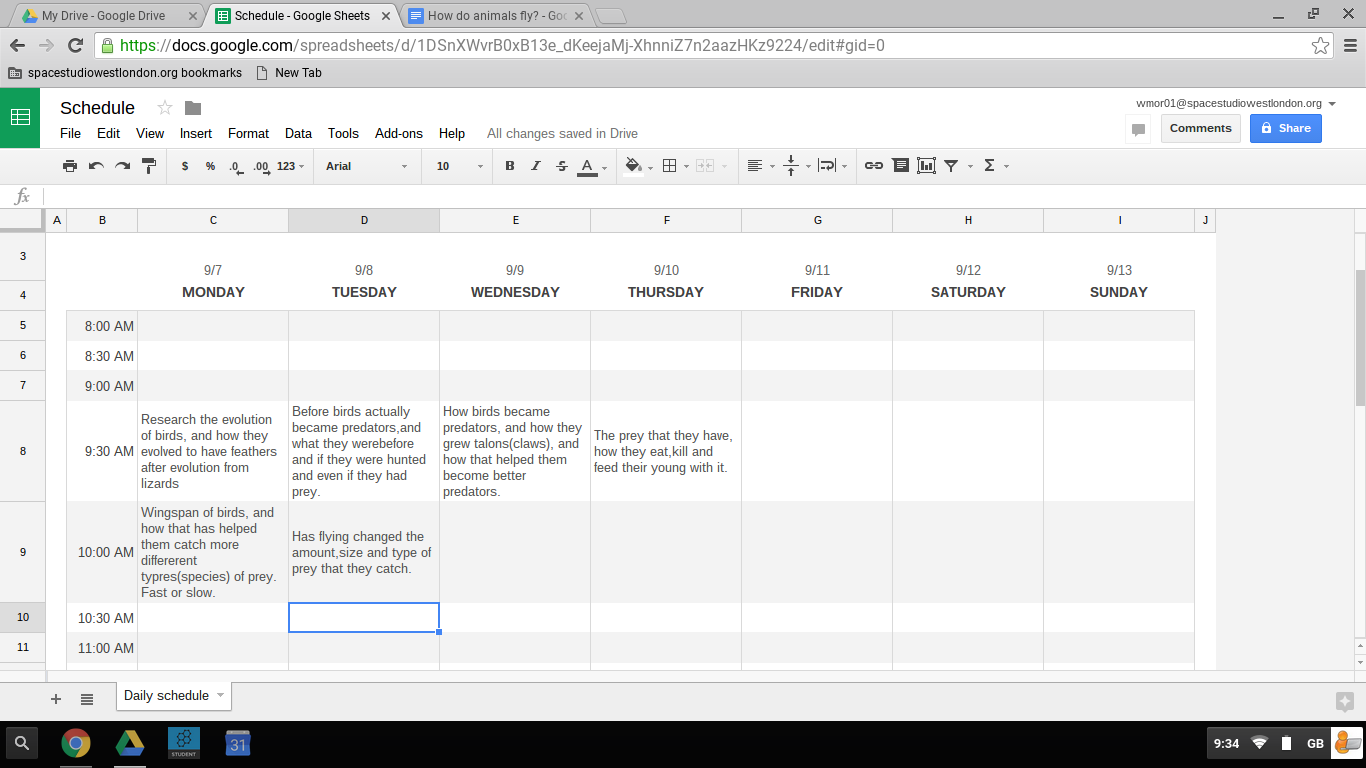Click the Print icon in the toolbar
Viewport: 1366px width, 768px height.
click(69, 166)
